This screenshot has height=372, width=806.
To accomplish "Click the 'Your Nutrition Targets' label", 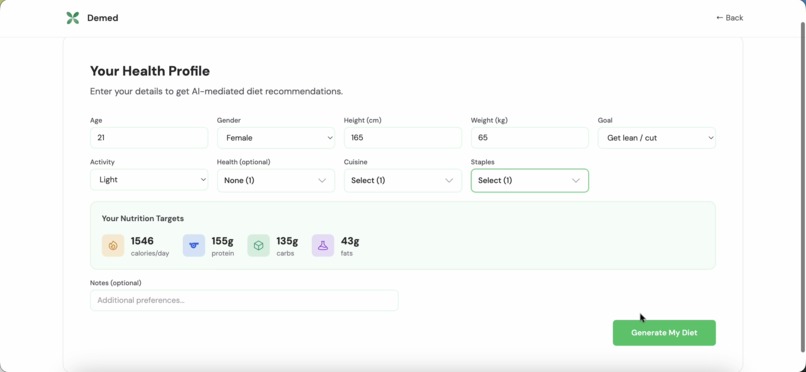I will 142,218.
